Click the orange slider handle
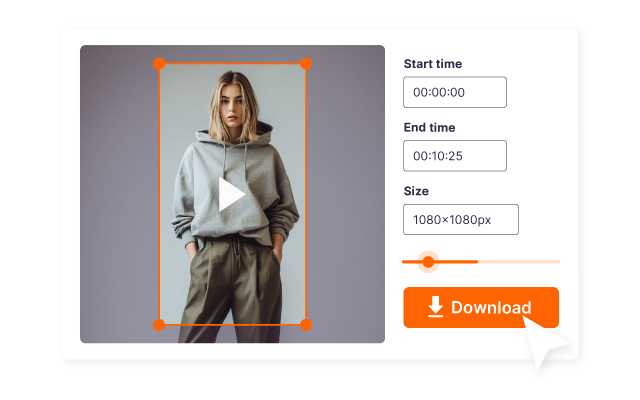This screenshot has height=400, width=640. pyautogui.click(x=428, y=262)
